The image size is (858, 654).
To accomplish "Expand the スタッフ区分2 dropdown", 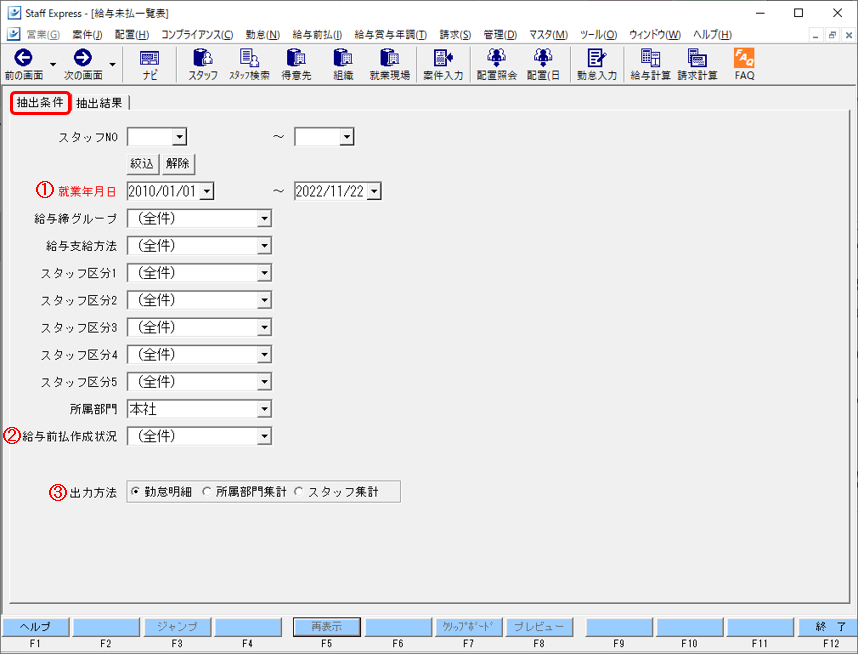I will pyautogui.click(x=264, y=300).
